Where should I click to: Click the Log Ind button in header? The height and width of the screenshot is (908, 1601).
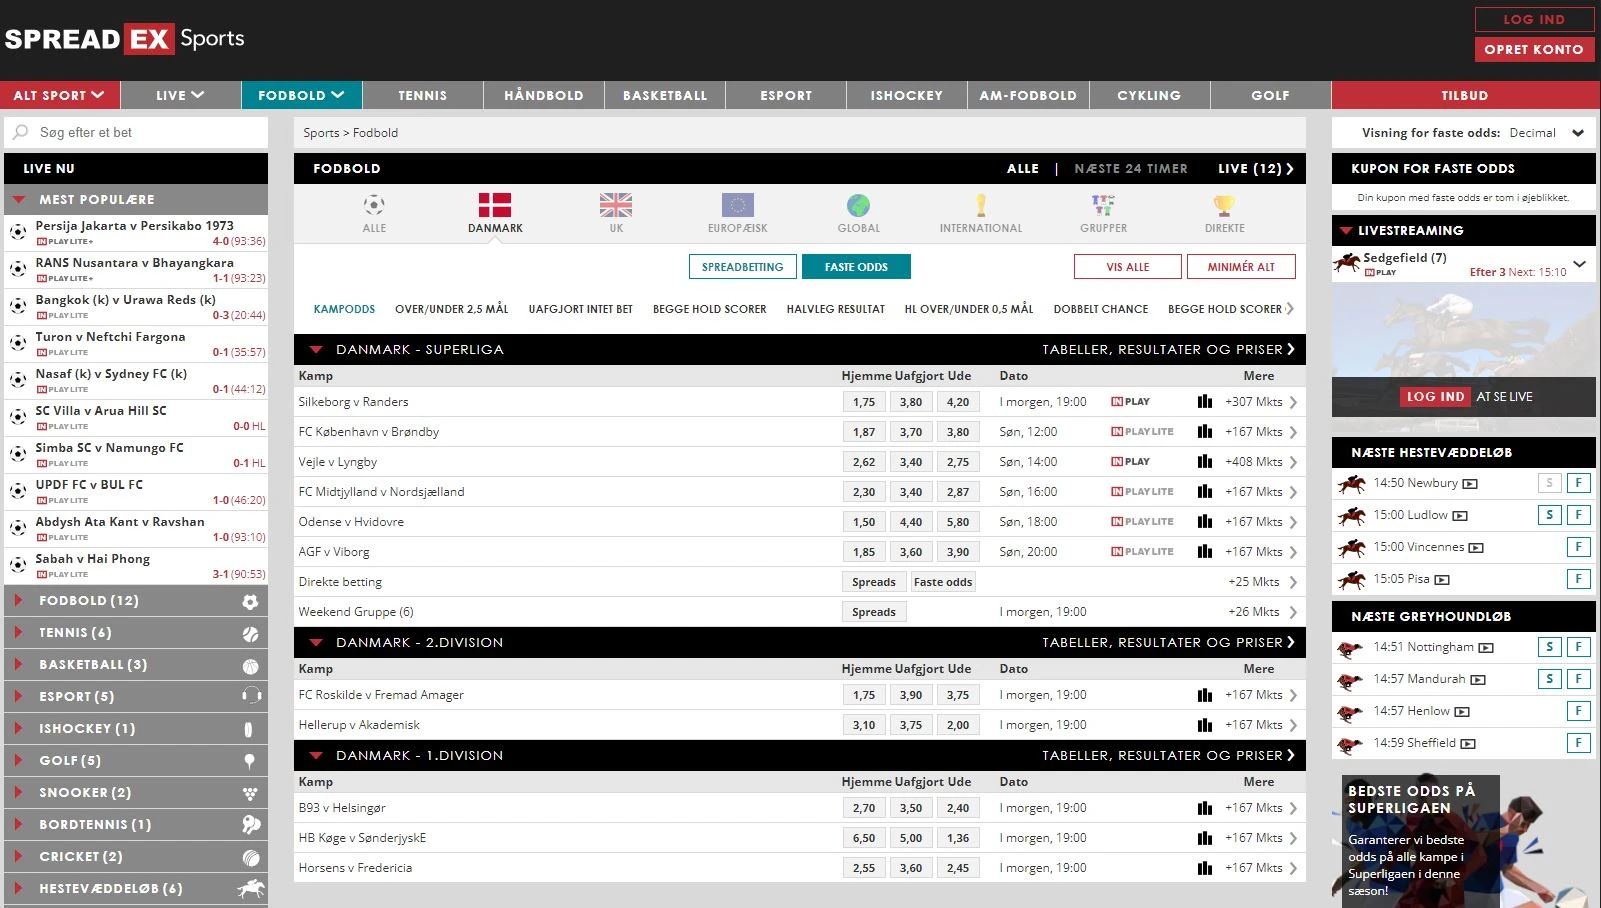tap(1534, 19)
